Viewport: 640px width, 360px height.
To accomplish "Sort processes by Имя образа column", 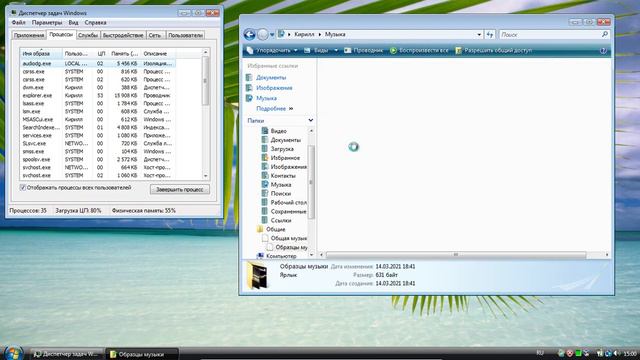I will pos(41,53).
